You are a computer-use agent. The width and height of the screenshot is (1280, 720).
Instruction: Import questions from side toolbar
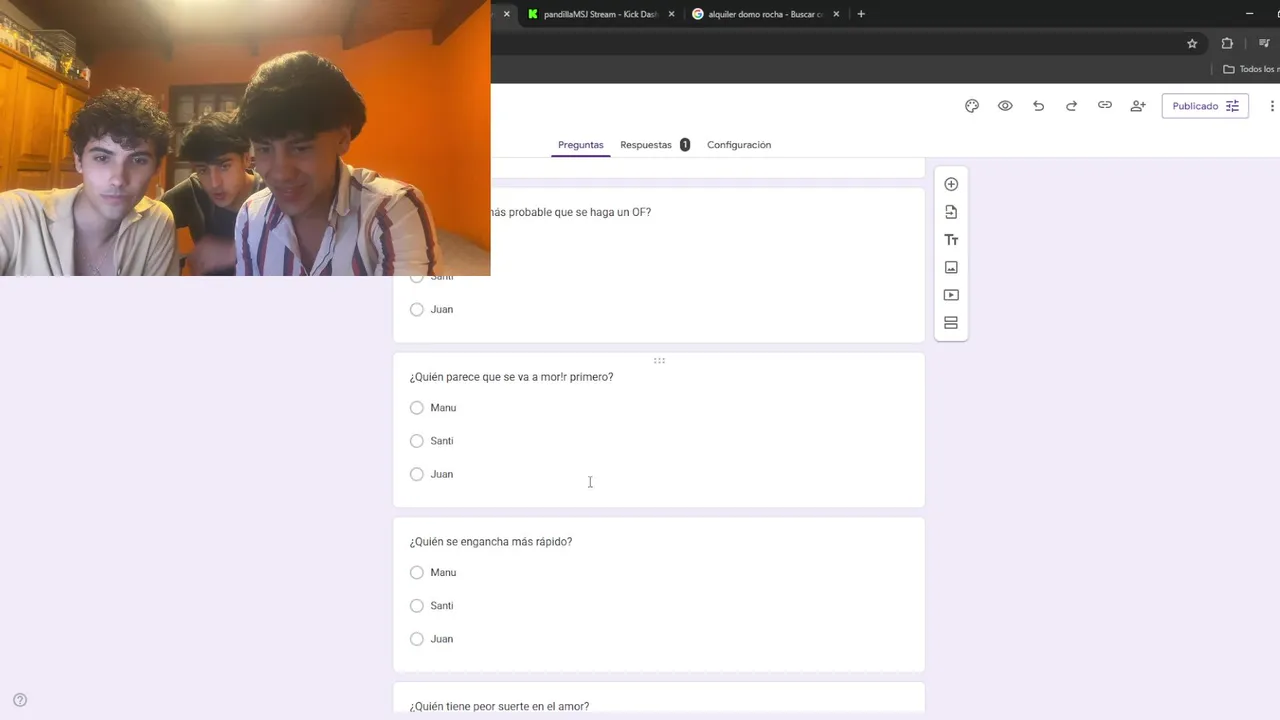pos(951,212)
